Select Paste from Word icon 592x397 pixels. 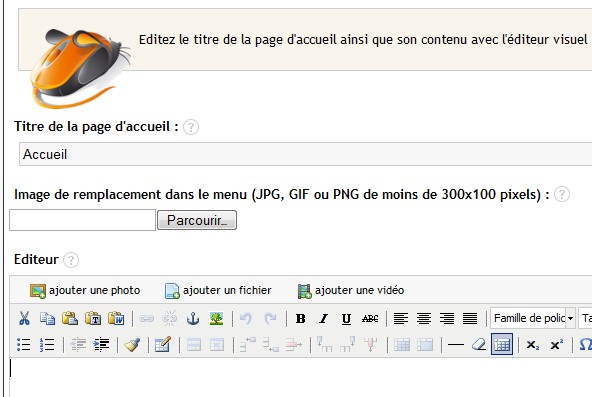(116, 319)
